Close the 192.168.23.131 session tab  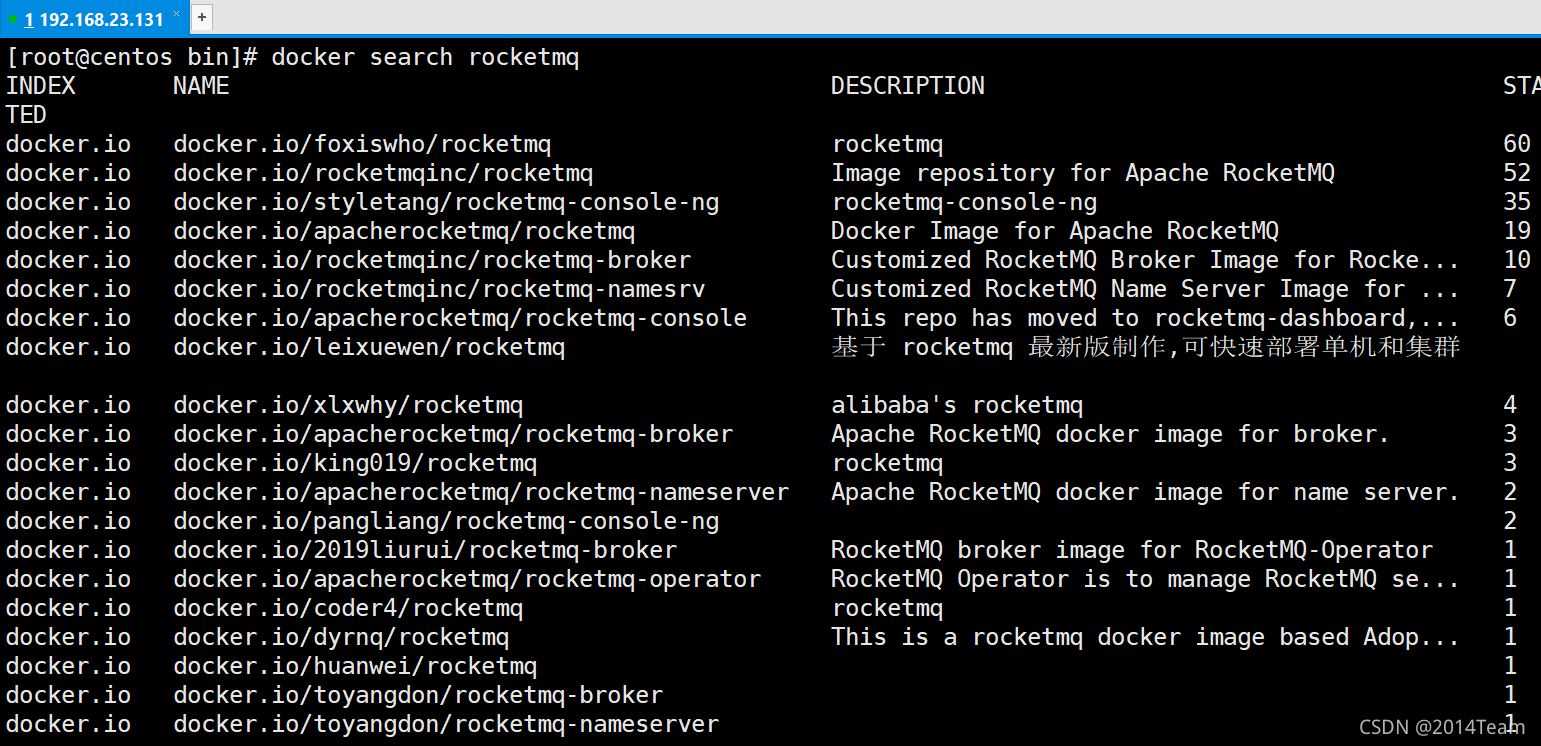pyautogui.click(x=177, y=15)
